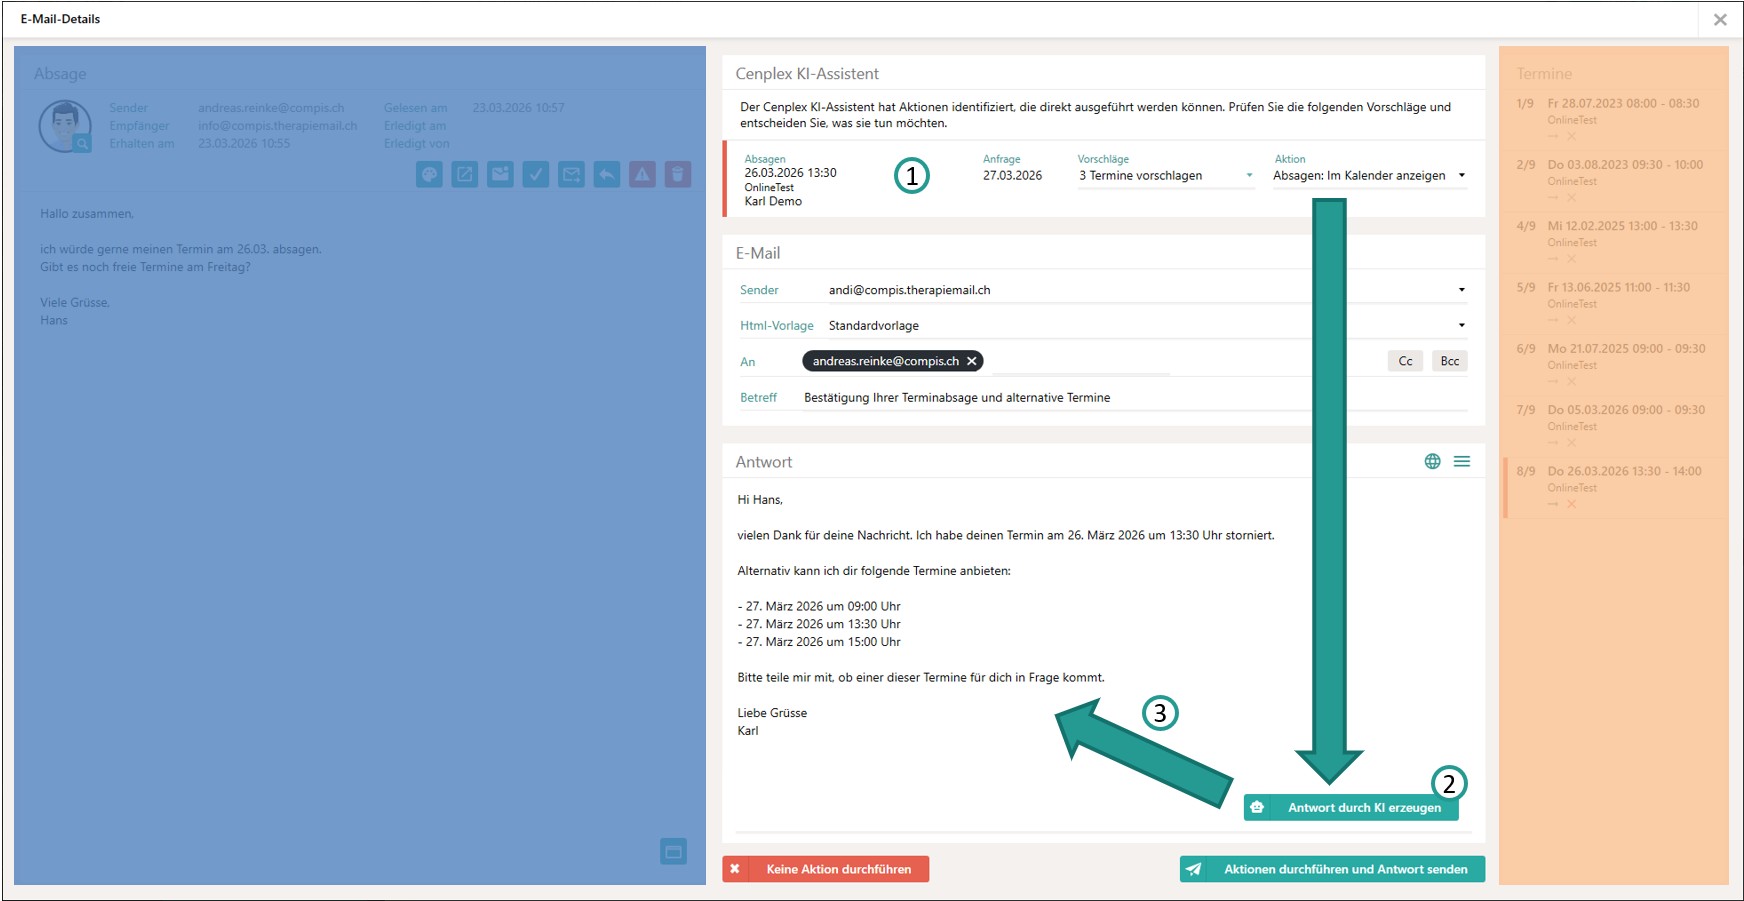Click the globe icon in Antwort header
1744x901 pixels.
pos(1432,461)
